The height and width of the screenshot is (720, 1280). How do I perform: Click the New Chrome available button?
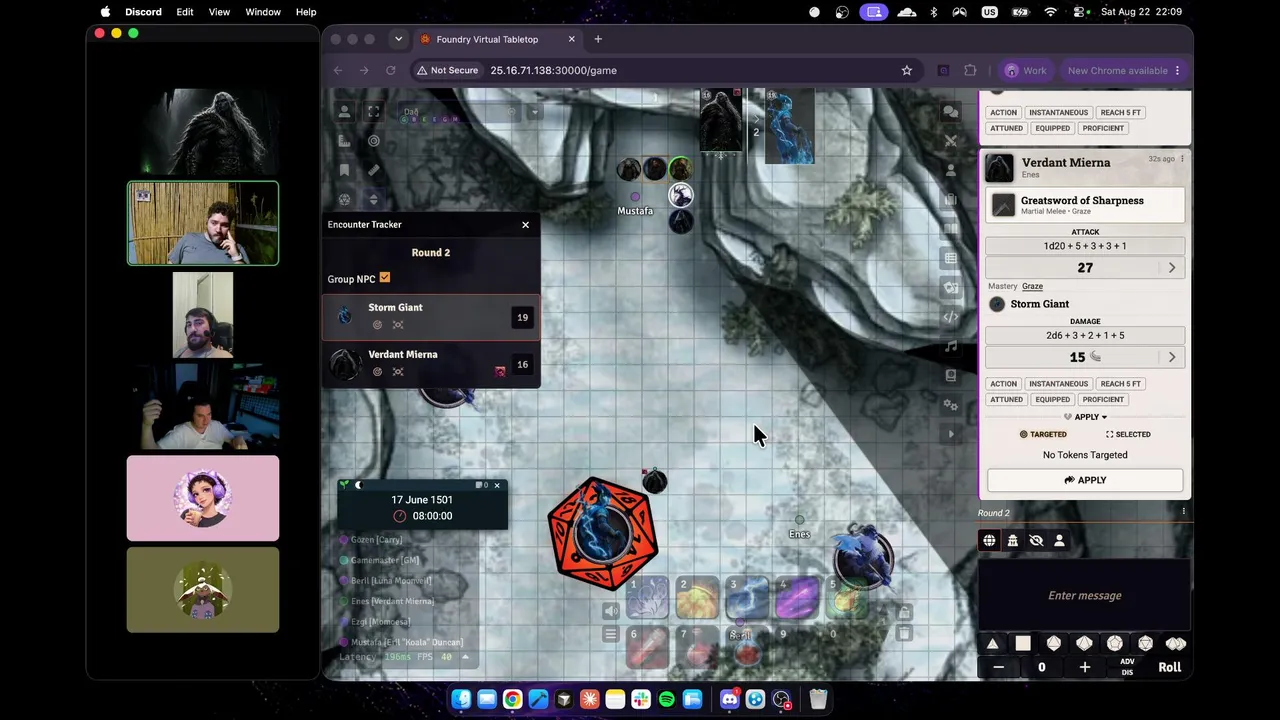point(1120,70)
